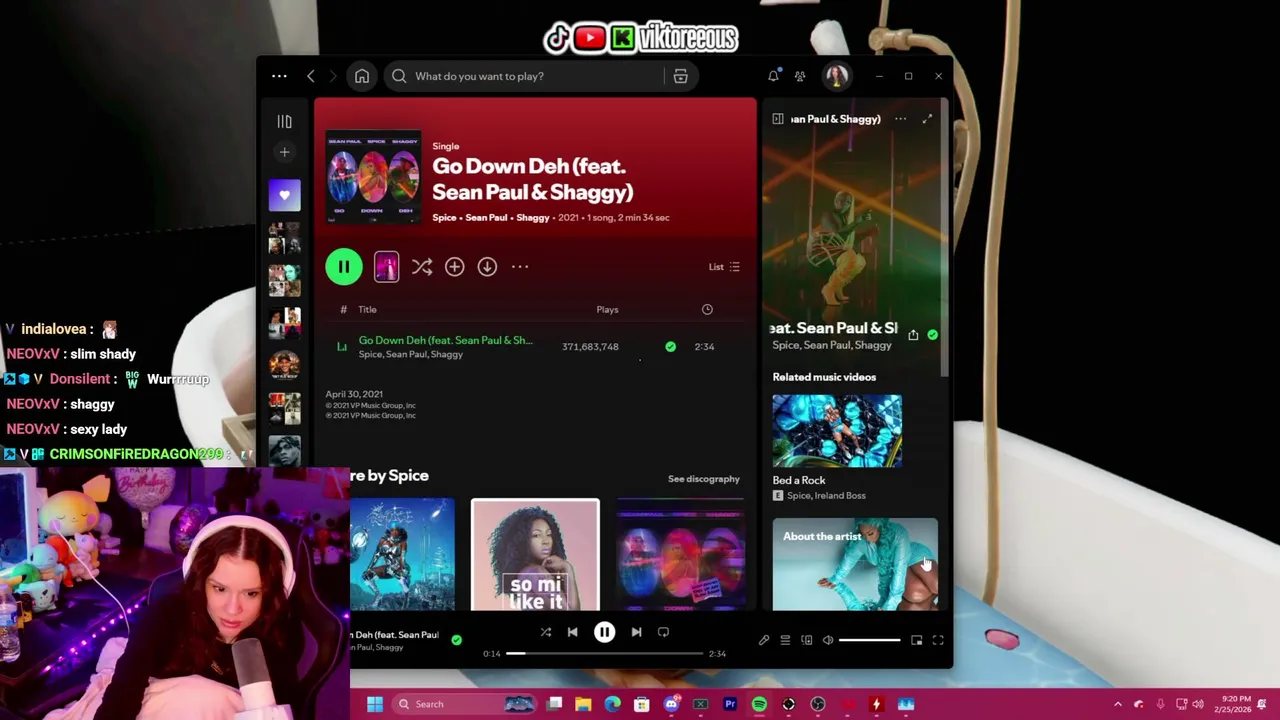Seek within the playback progress bar
1280x720 pixels.
pos(604,653)
